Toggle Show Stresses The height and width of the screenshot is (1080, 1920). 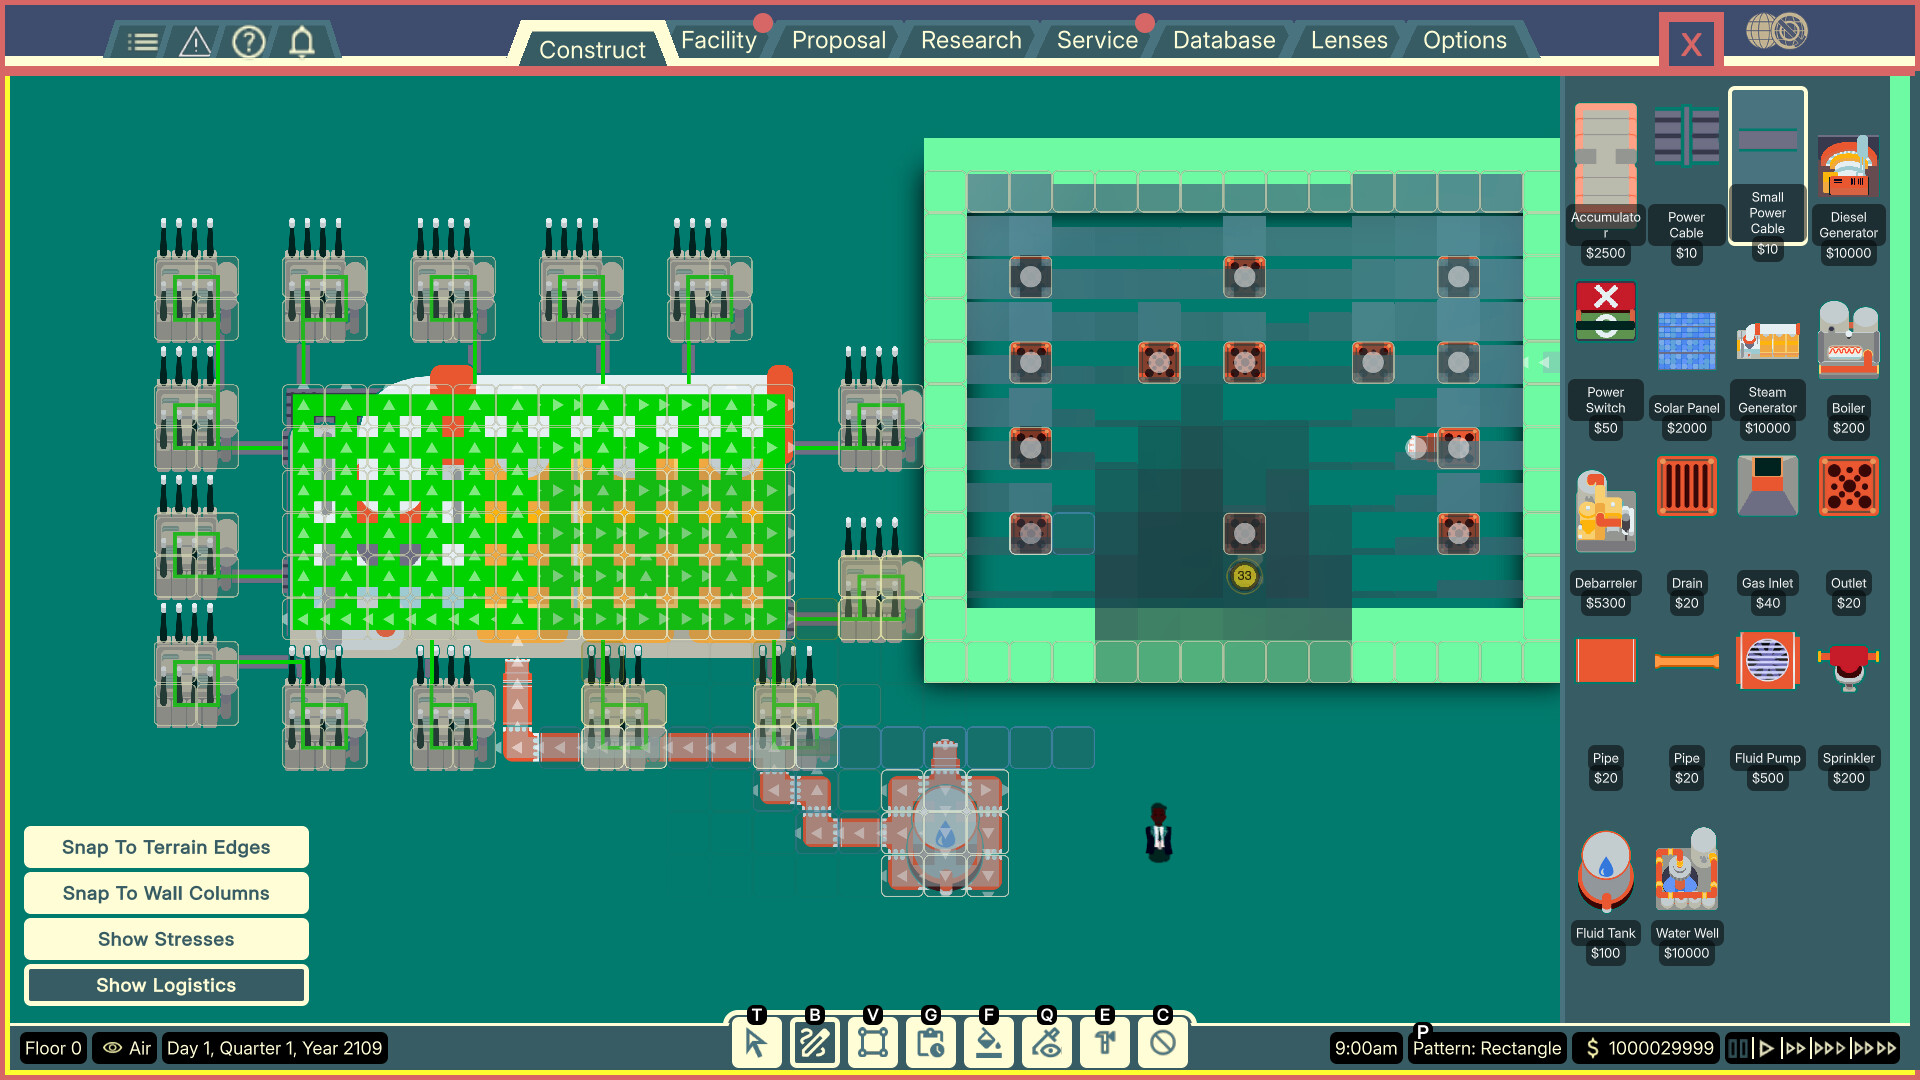coord(166,939)
